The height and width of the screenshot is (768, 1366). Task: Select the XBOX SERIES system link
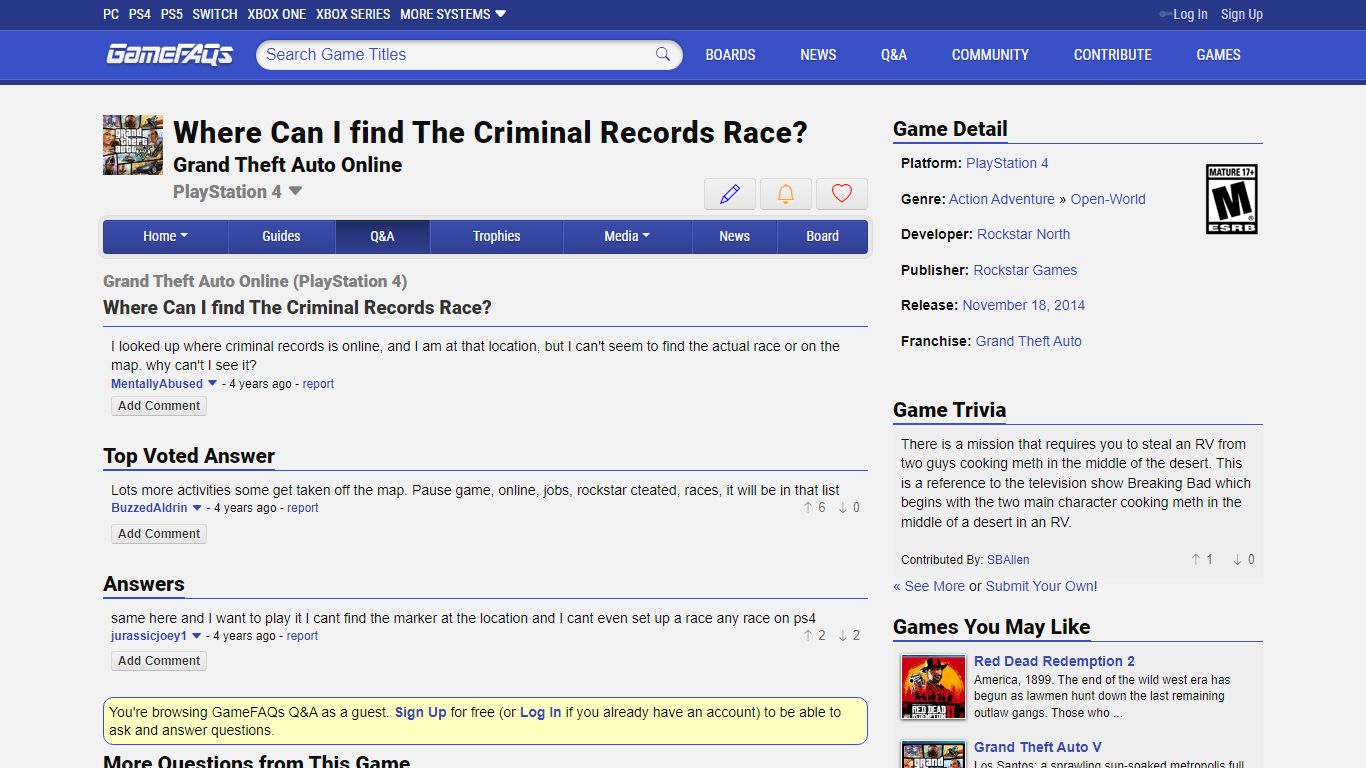pyautogui.click(x=353, y=14)
